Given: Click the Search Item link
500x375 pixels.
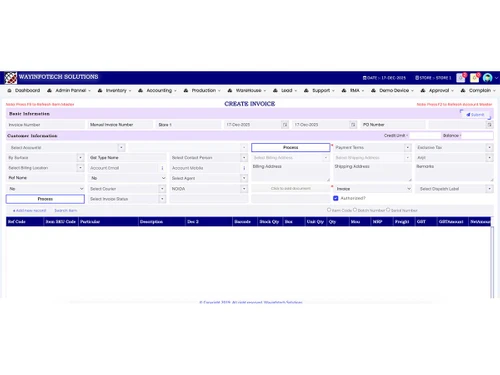Looking at the screenshot, I should [66, 211].
